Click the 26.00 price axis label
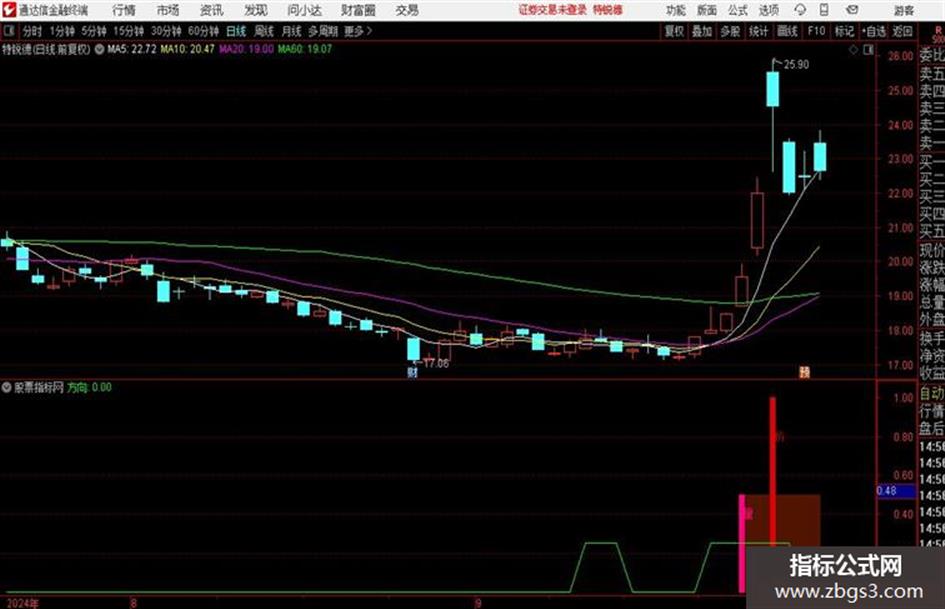The width and height of the screenshot is (945, 609). point(901,55)
